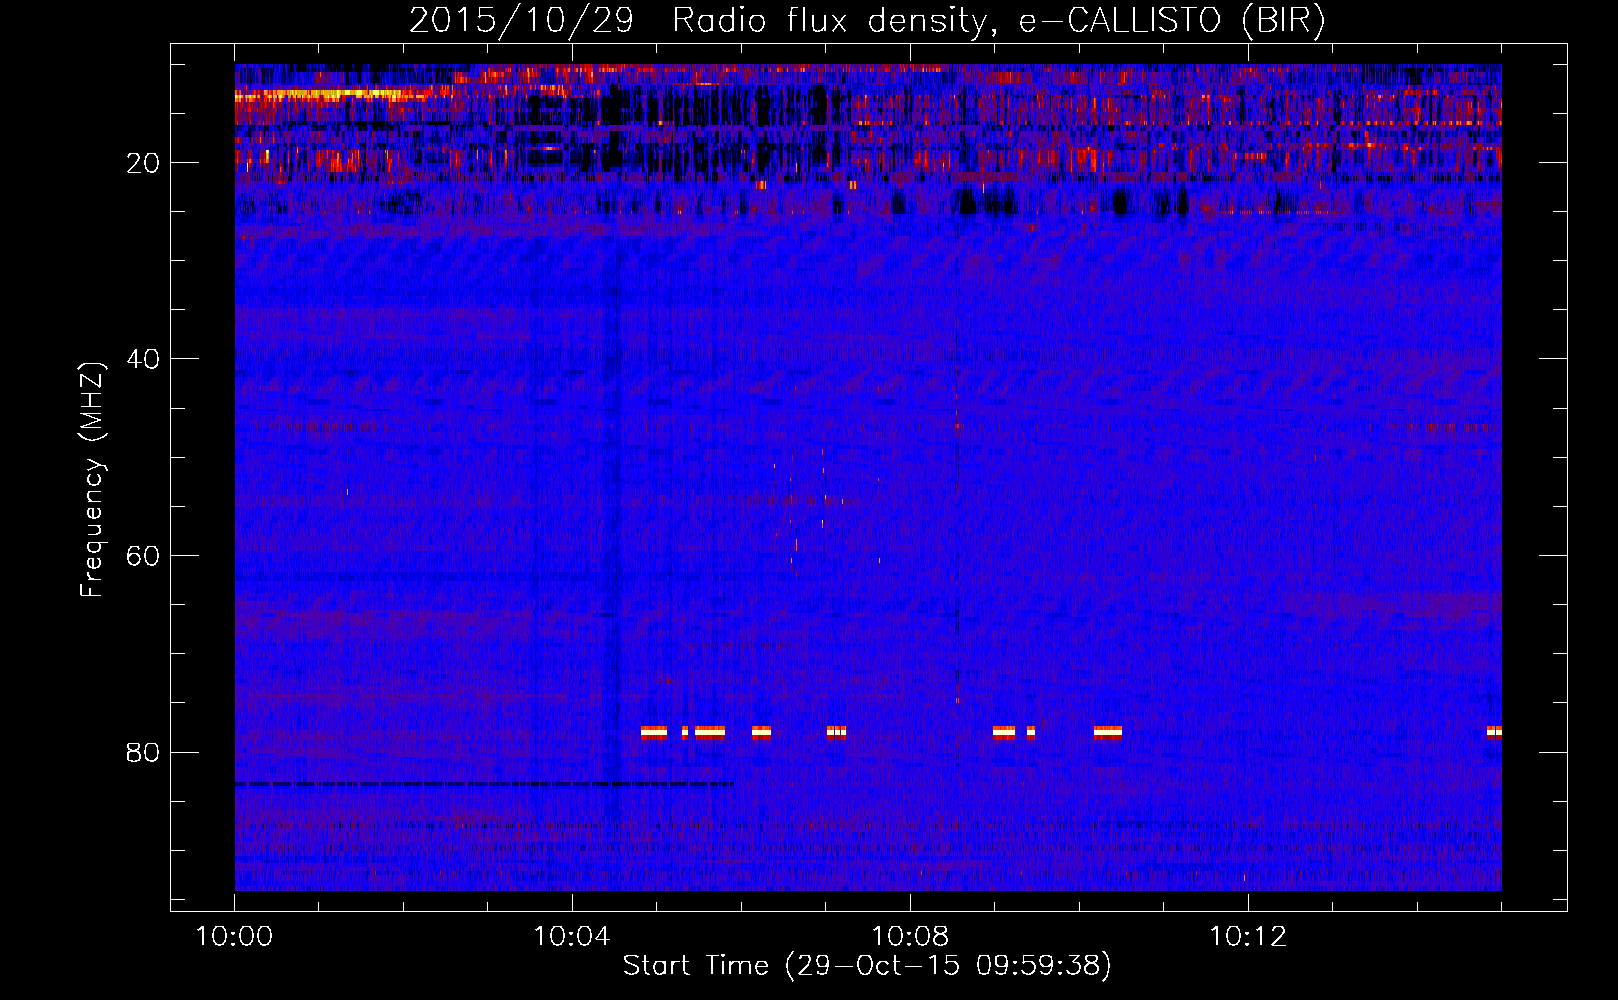Viewport: 1618px width, 1000px height.
Task: Select the "40" frequency tick label
Action: (x=144, y=359)
